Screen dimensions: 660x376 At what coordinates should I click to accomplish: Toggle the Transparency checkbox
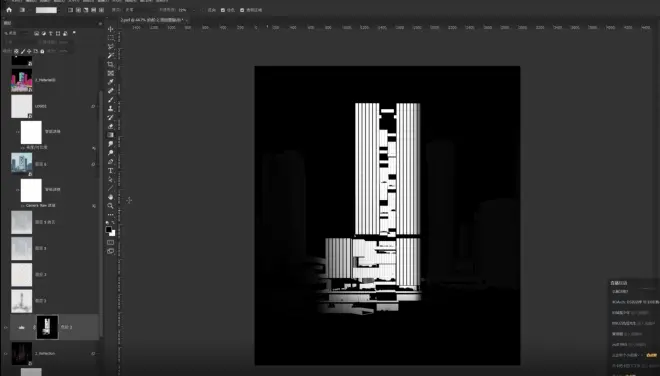(242, 10)
